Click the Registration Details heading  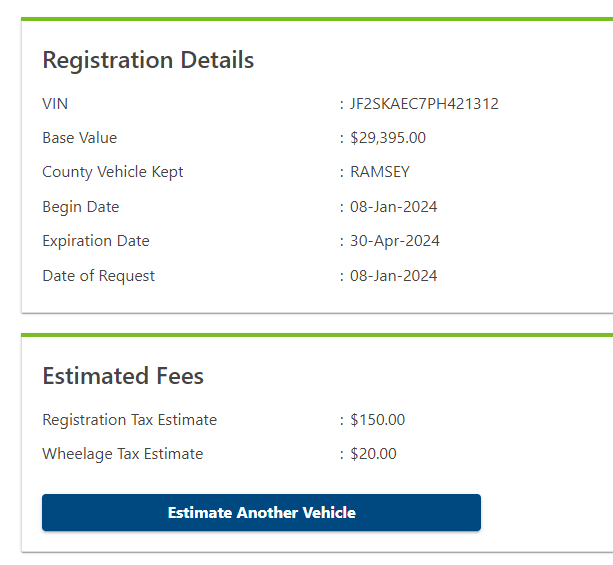point(148,60)
